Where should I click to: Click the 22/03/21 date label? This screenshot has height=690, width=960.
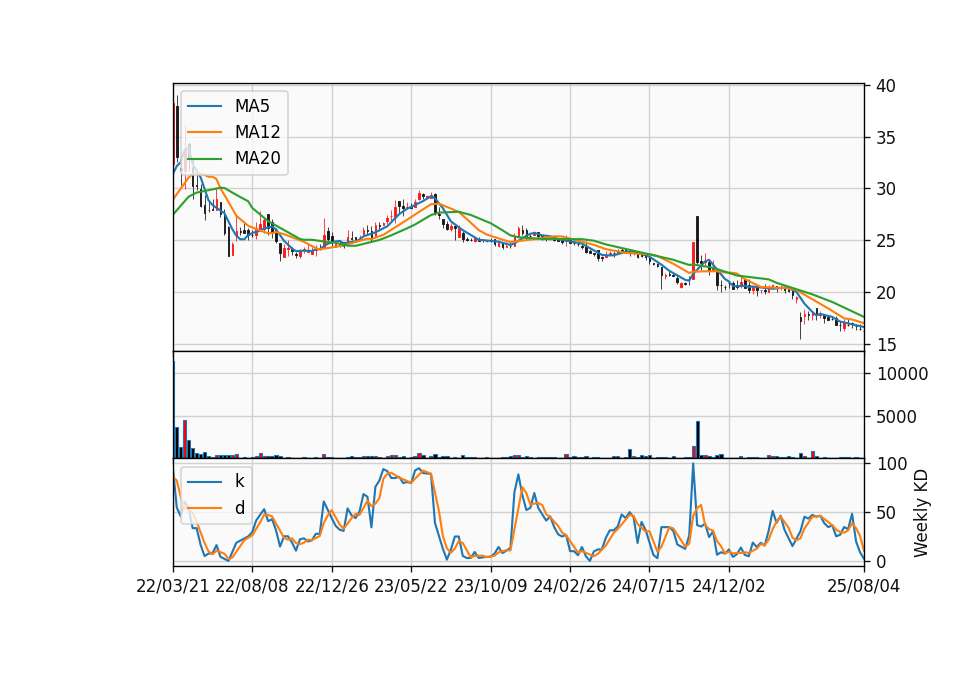(x=173, y=587)
